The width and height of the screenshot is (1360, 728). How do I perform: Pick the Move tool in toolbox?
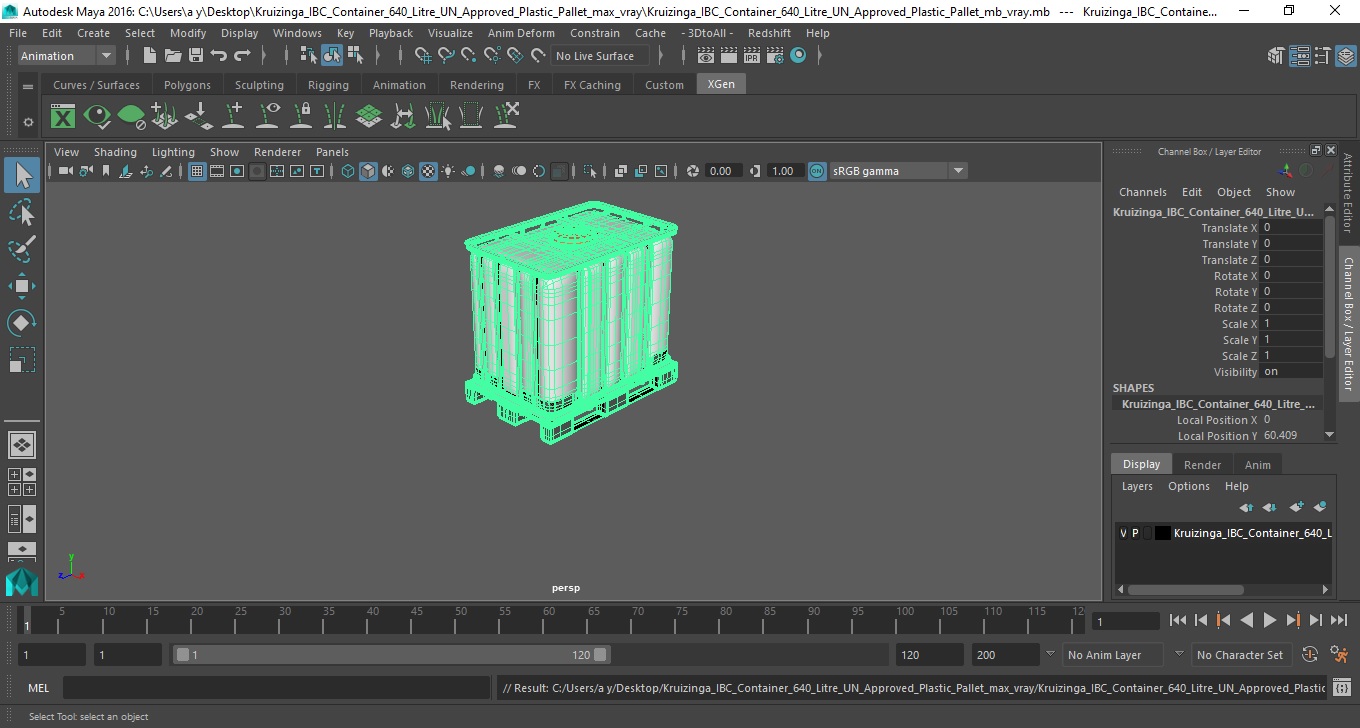(x=22, y=286)
